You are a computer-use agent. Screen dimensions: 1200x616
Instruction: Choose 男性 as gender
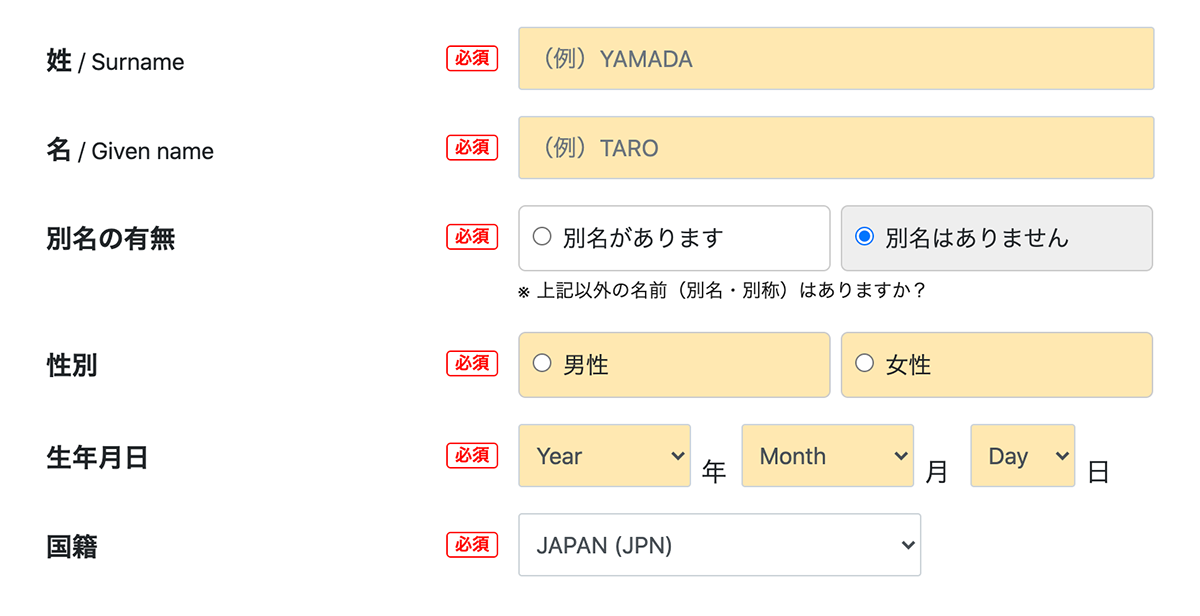541,364
